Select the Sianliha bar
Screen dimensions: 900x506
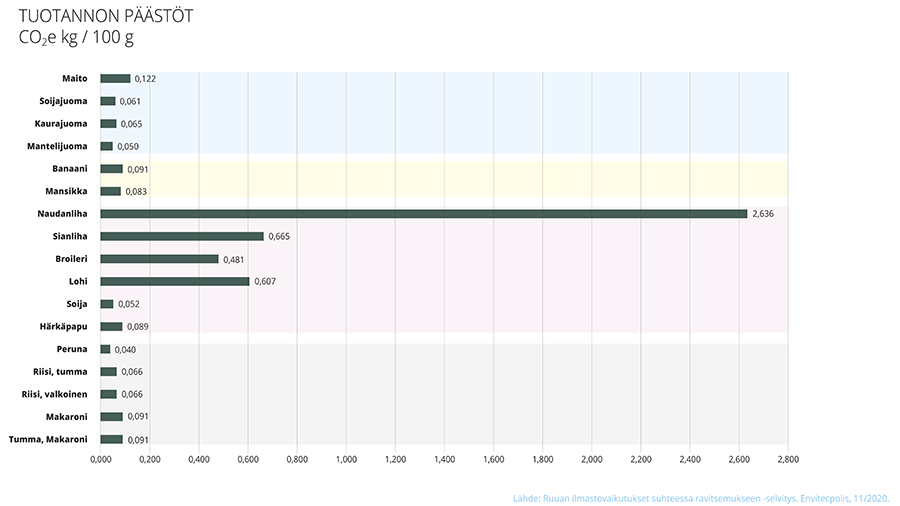[x=181, y=236]
